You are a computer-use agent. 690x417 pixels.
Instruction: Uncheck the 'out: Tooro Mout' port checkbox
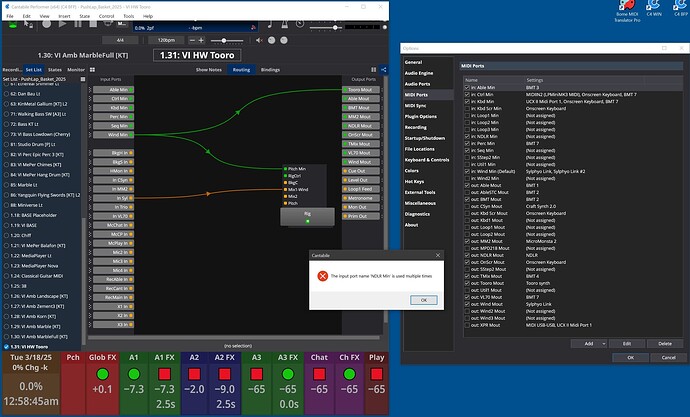click(x=467, y=283)
